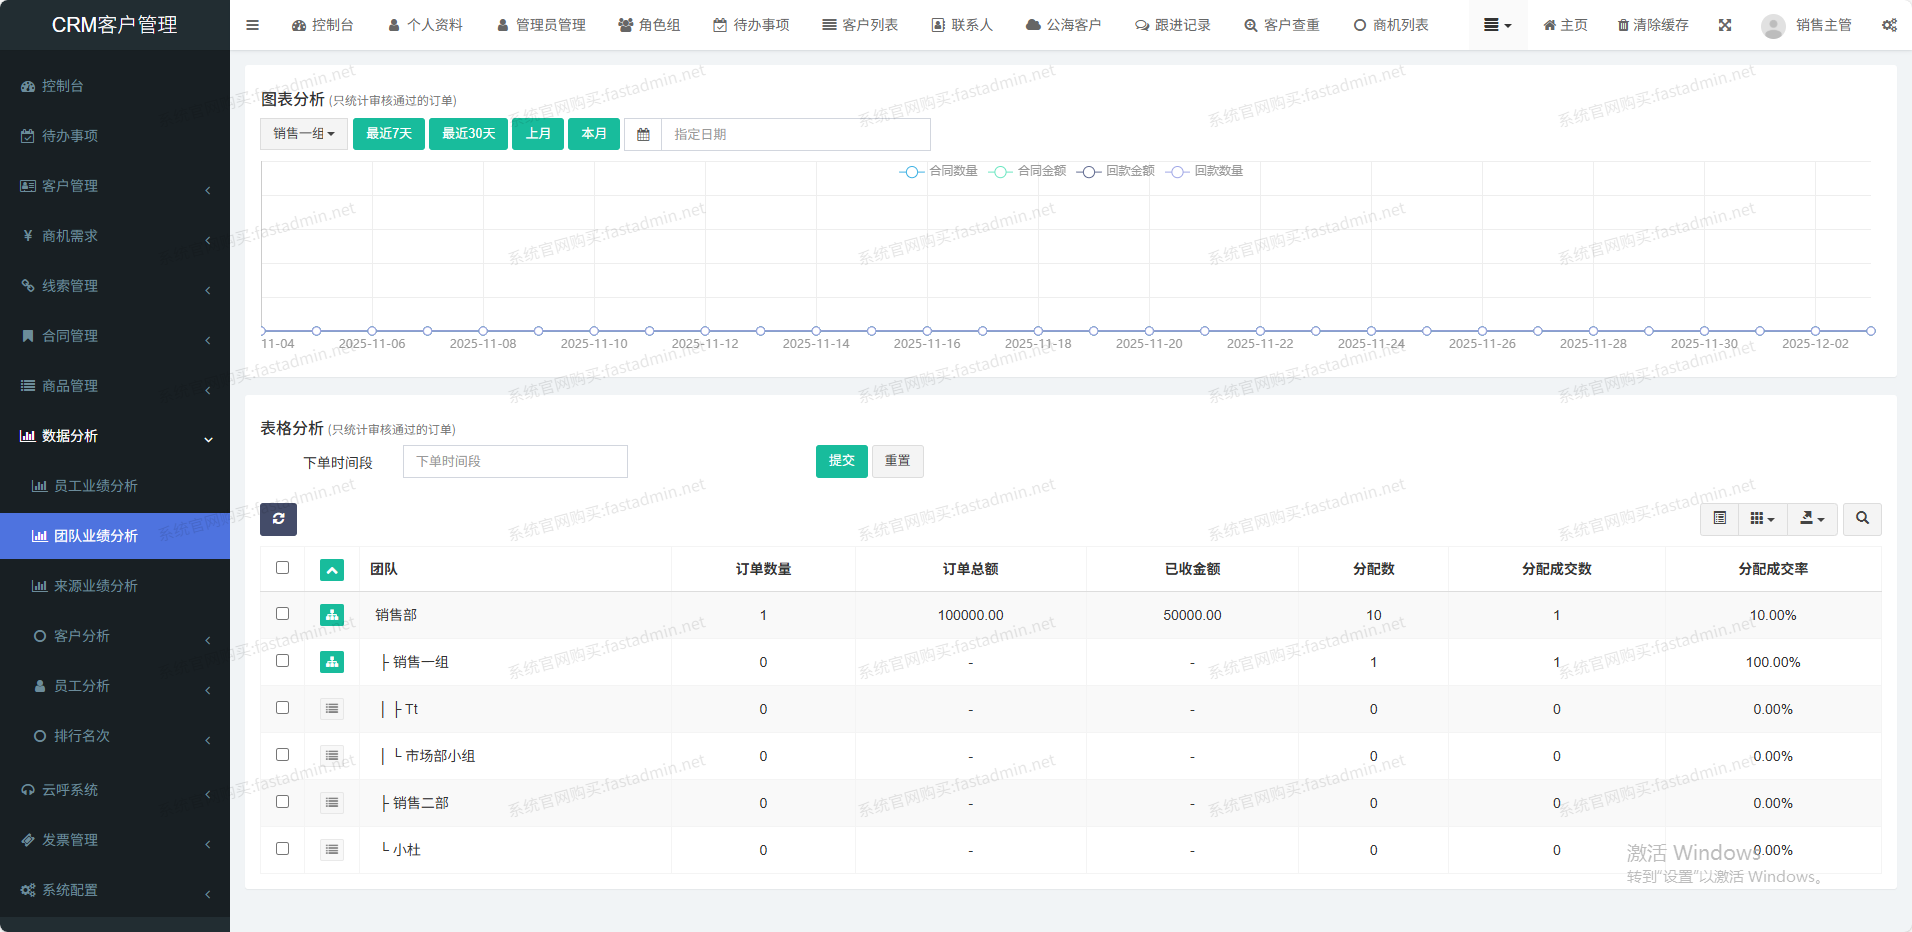Open the column display dropdown above table
Viewport: 1912px width, 932px height.
click(x=1762, y=519)
